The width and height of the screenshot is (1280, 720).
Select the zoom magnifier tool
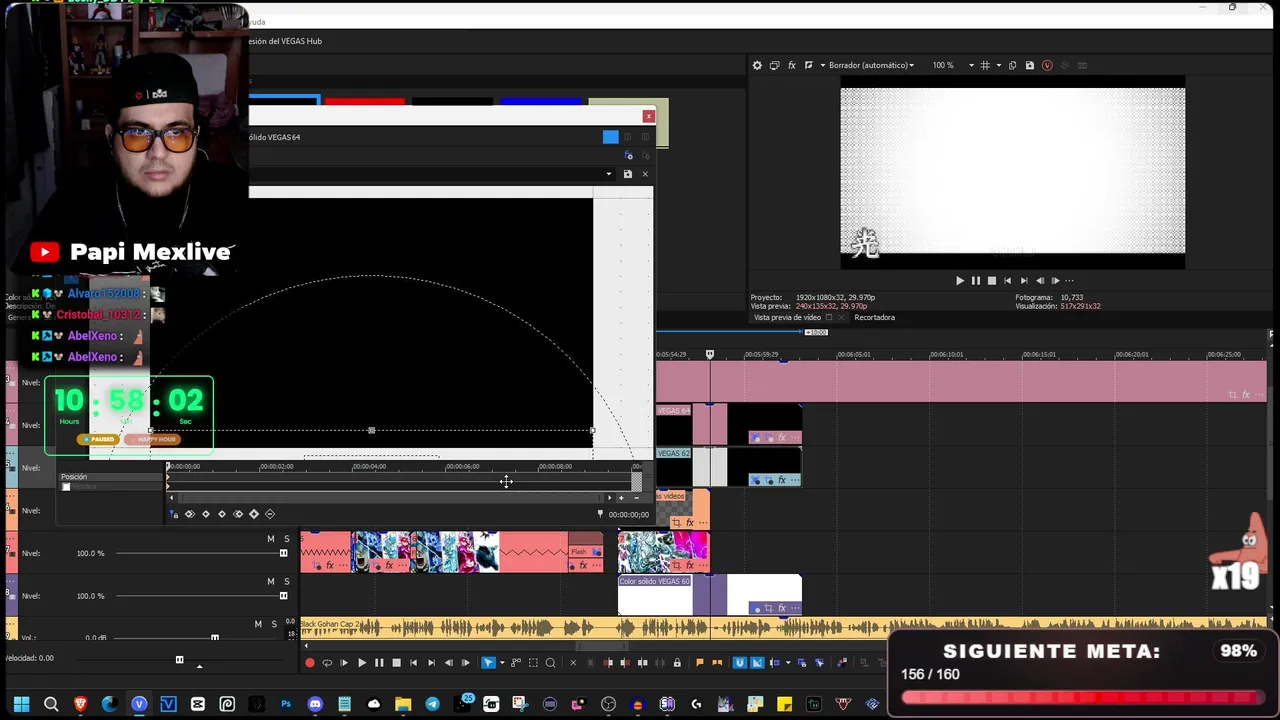tap(550, 663)
